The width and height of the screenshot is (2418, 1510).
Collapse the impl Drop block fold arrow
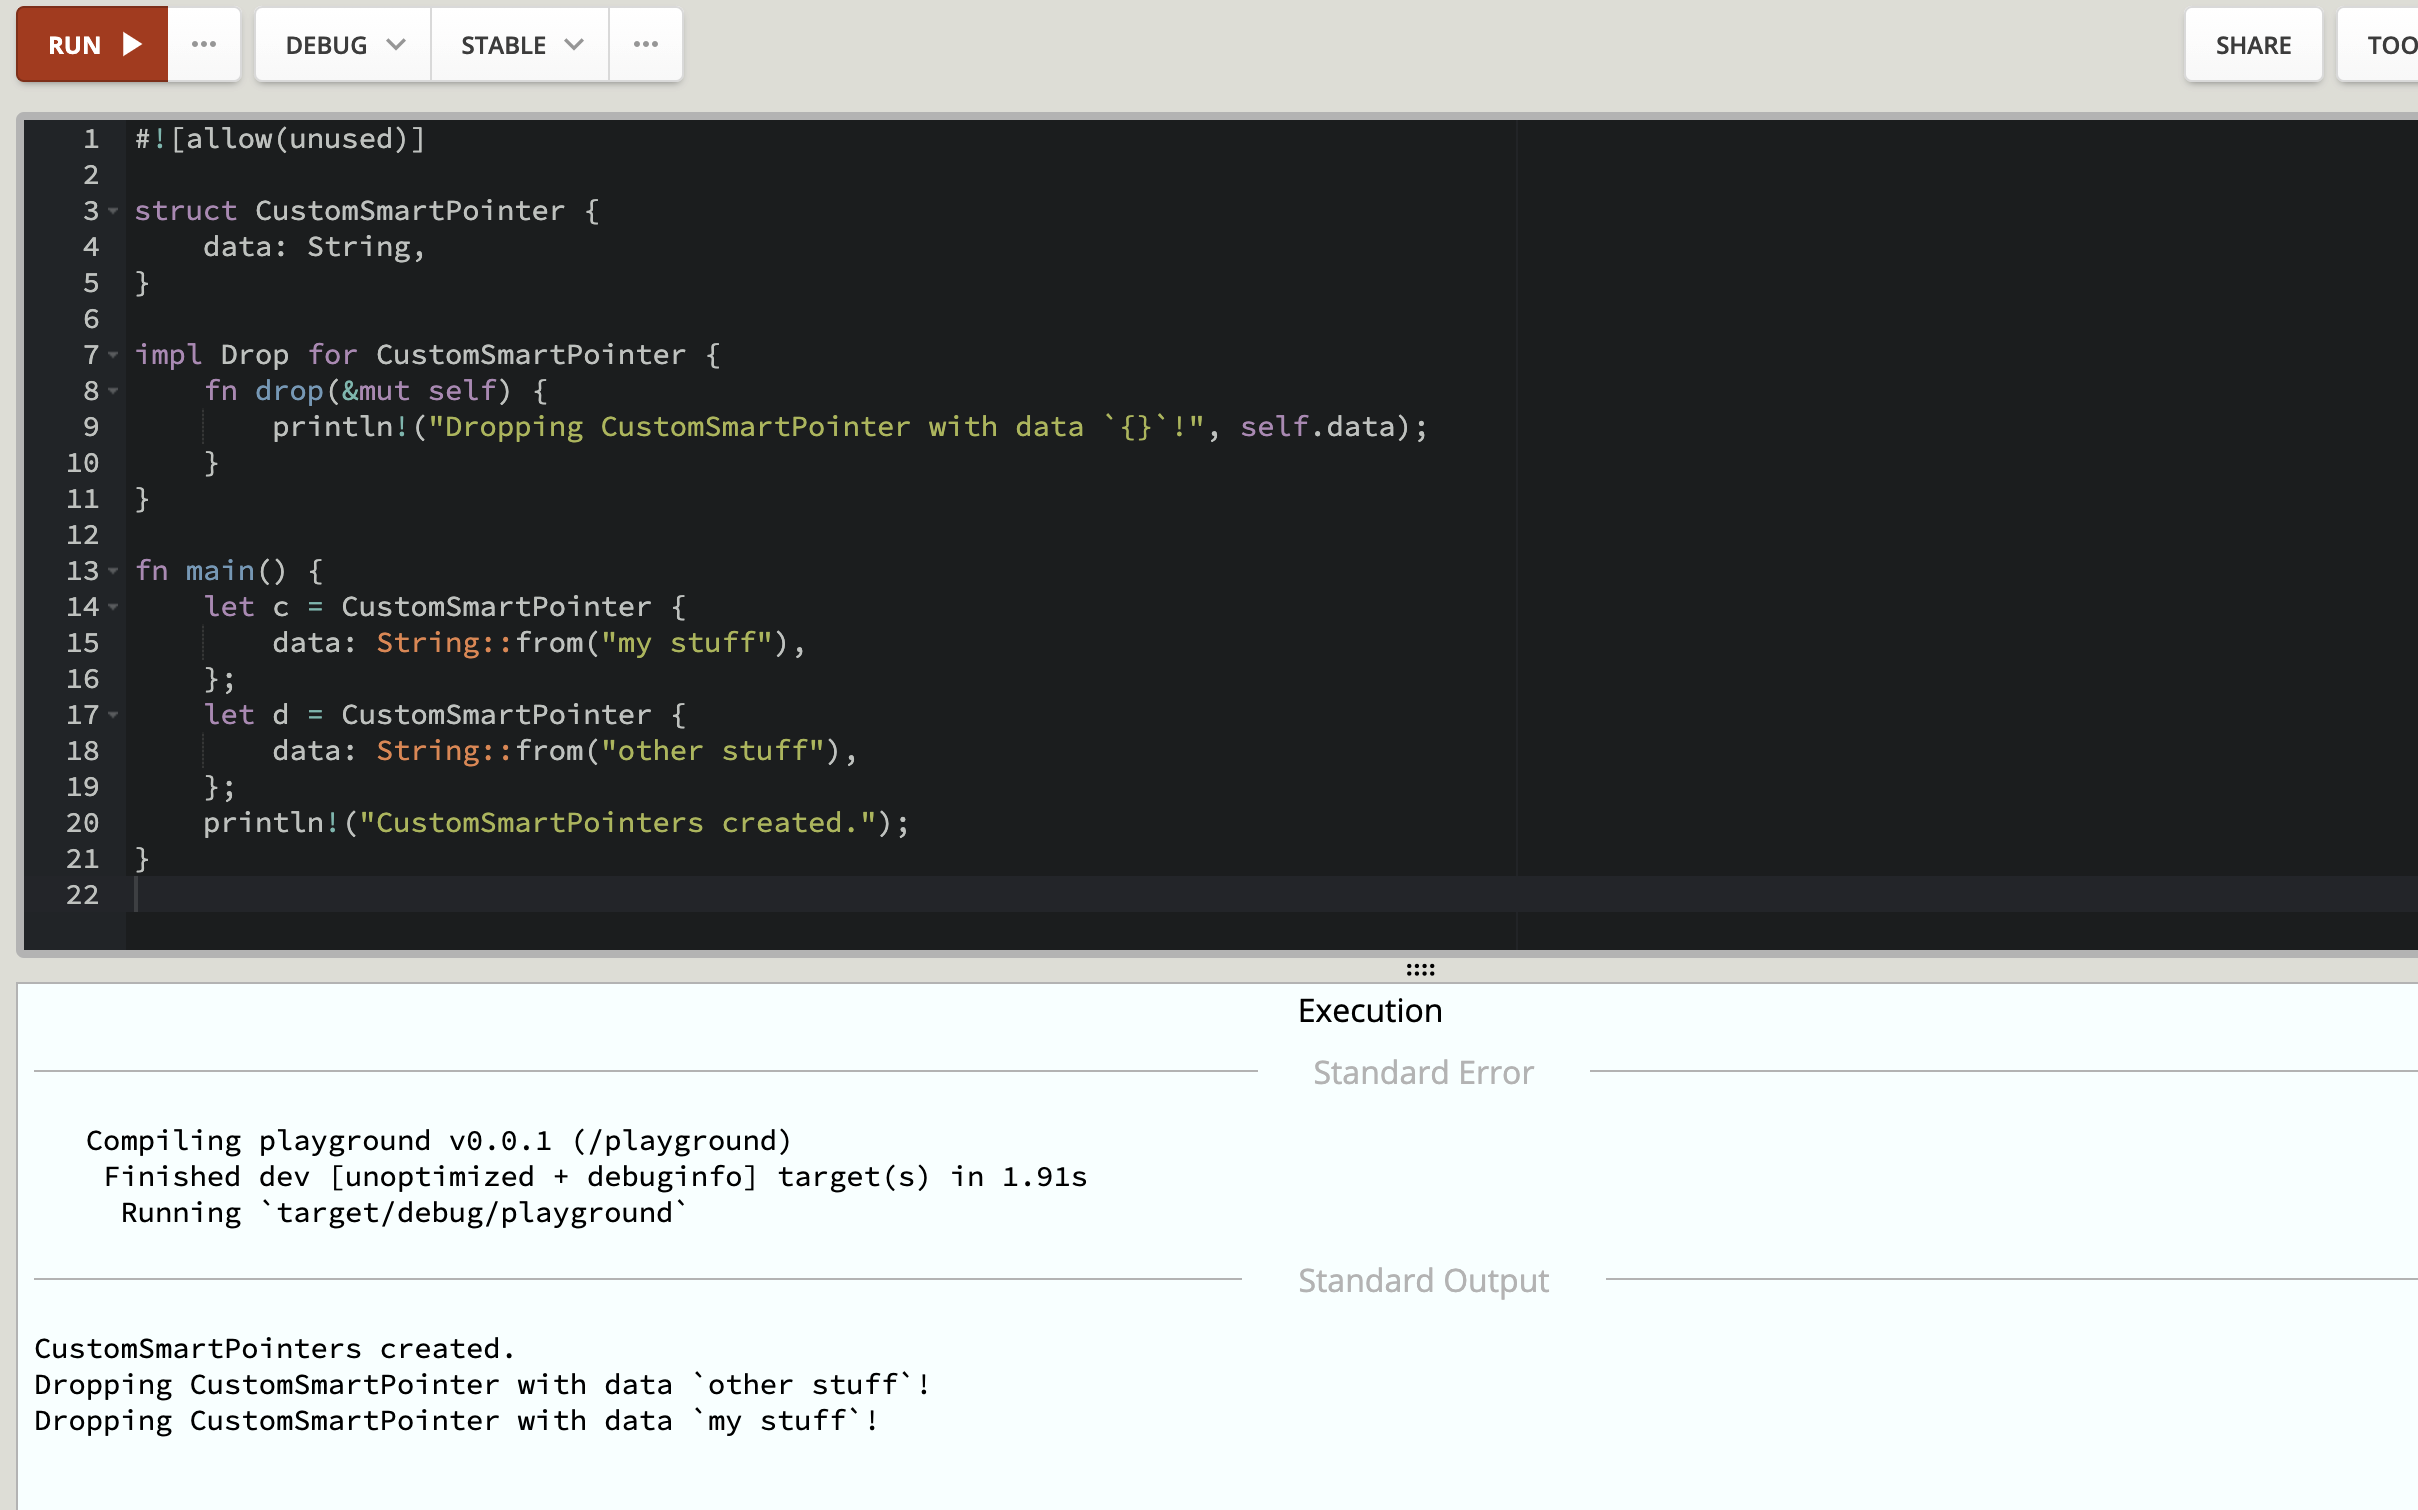[114, 355]
